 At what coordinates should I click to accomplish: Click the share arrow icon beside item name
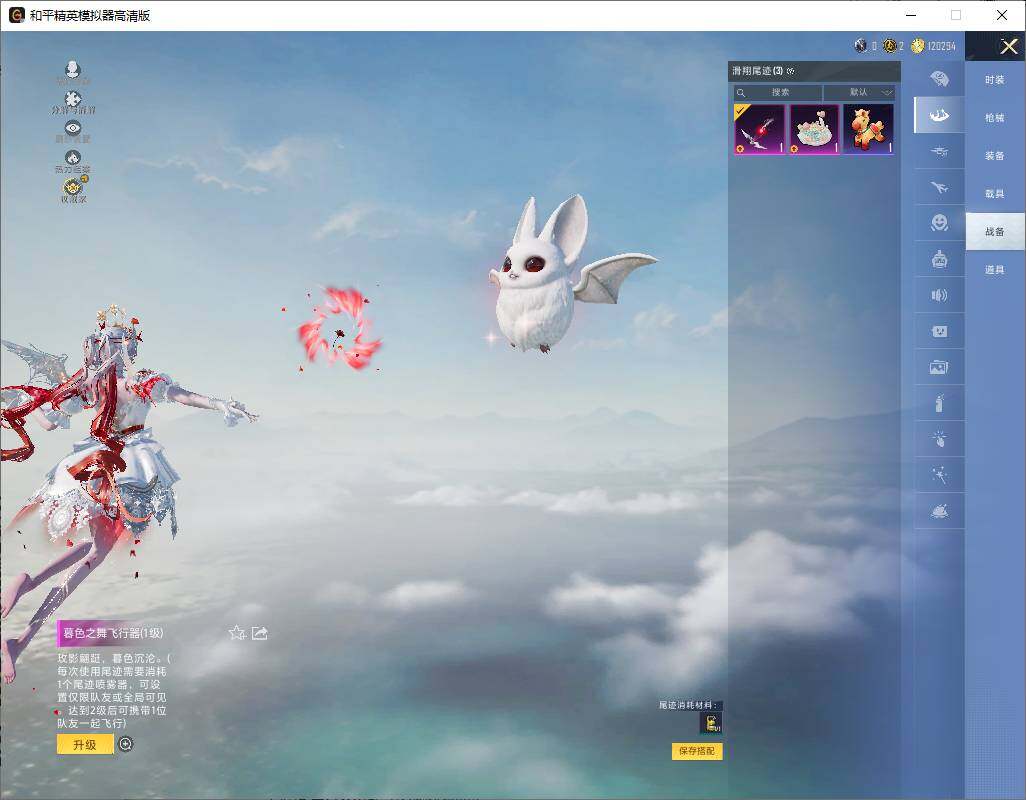[x=260, y=633]
